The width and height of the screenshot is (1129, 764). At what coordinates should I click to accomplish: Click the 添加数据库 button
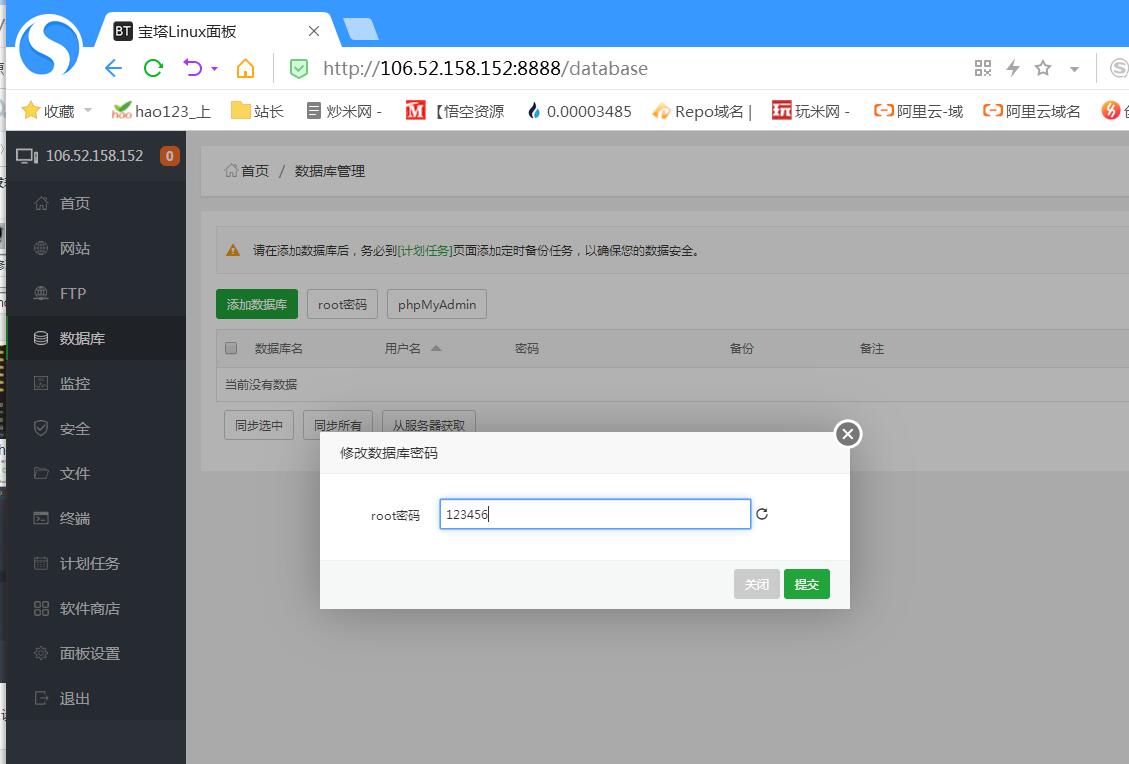[256, 304]
